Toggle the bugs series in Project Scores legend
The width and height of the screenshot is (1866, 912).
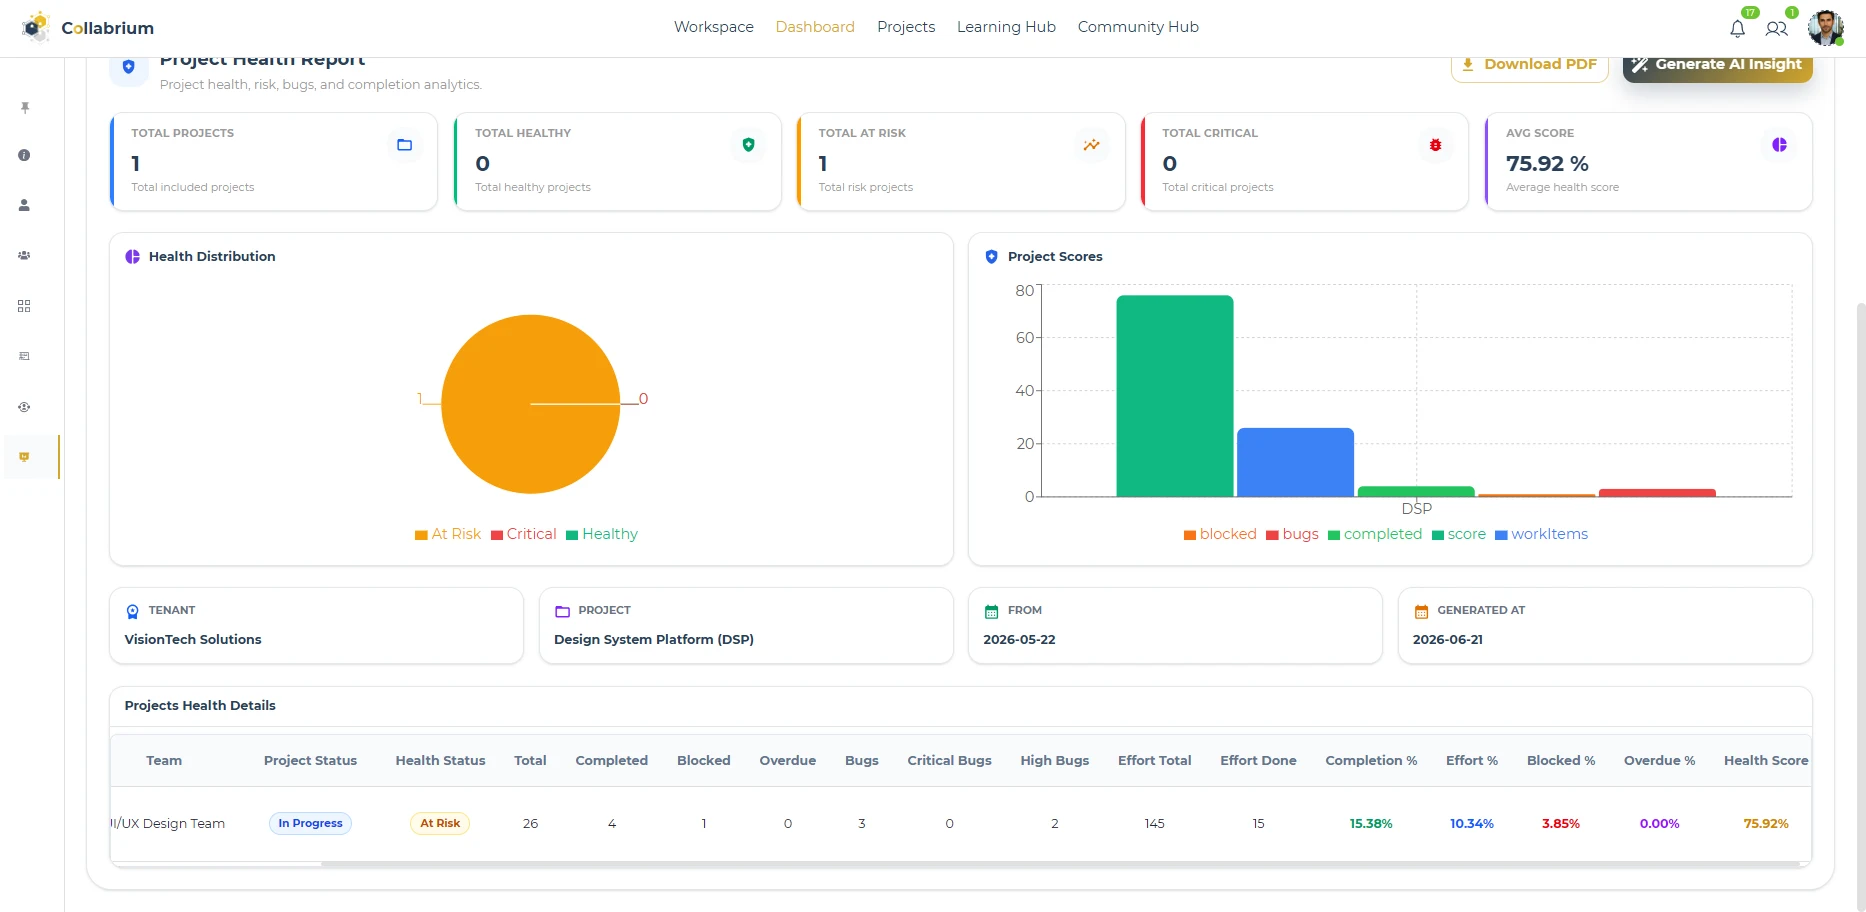pos(1292,534)
